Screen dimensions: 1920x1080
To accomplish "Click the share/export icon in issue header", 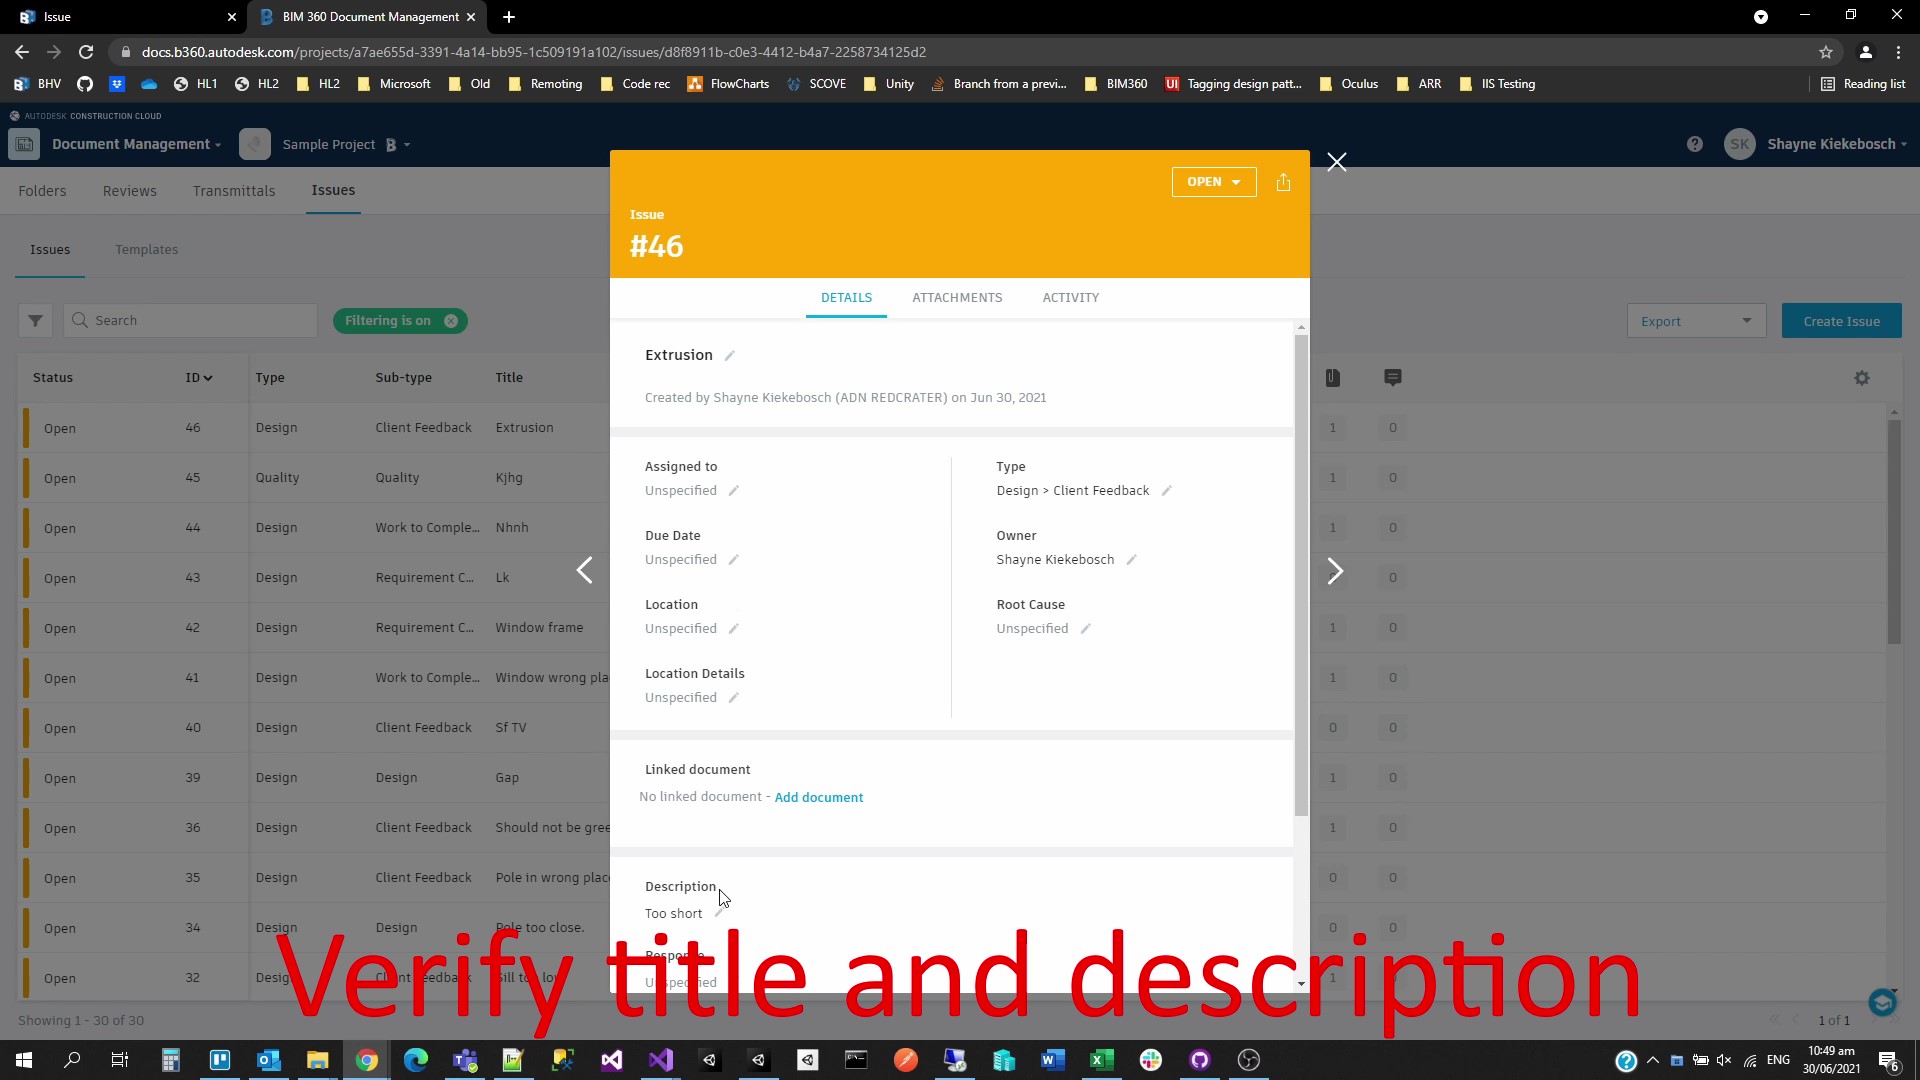I will click(x=1283, y=182).
